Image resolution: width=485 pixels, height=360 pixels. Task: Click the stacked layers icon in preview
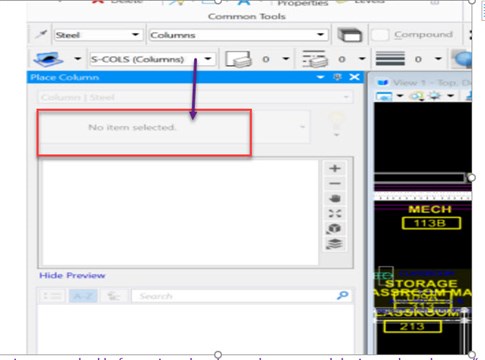[335, 244]
